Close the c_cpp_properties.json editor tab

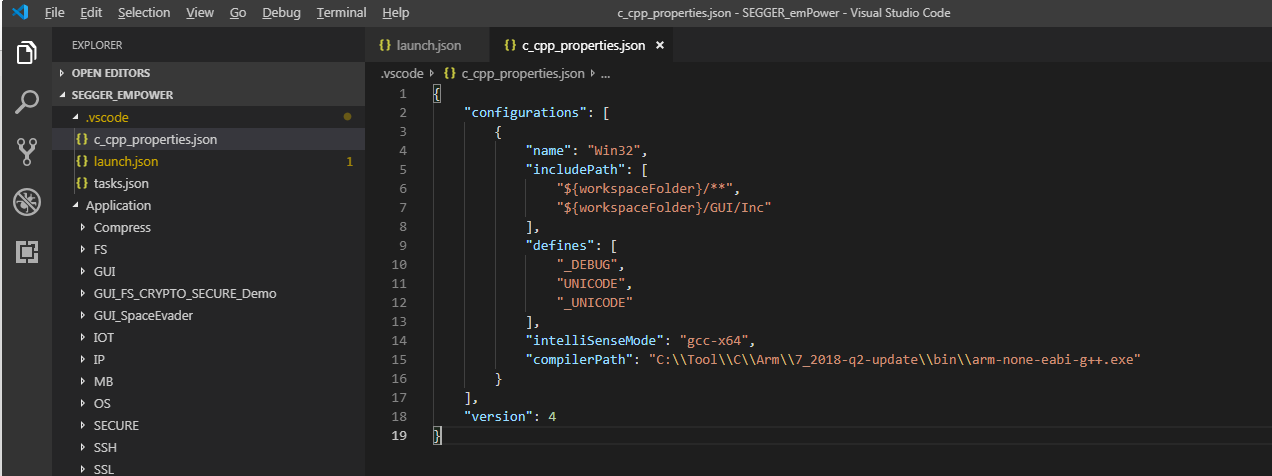click(x=660, y=46)
